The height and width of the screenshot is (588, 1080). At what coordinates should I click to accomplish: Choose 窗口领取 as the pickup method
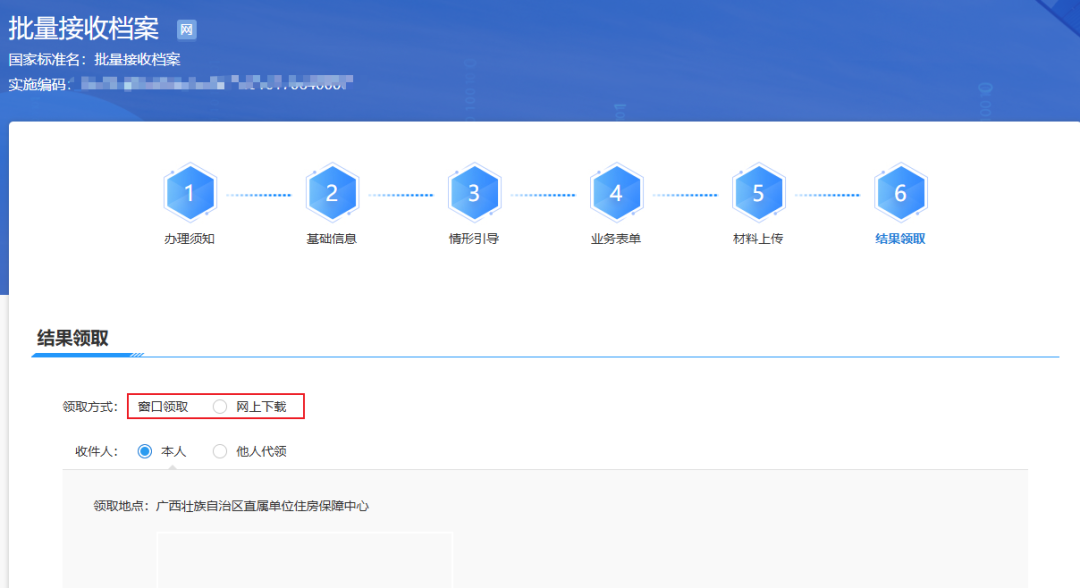(x=162, y=407)
